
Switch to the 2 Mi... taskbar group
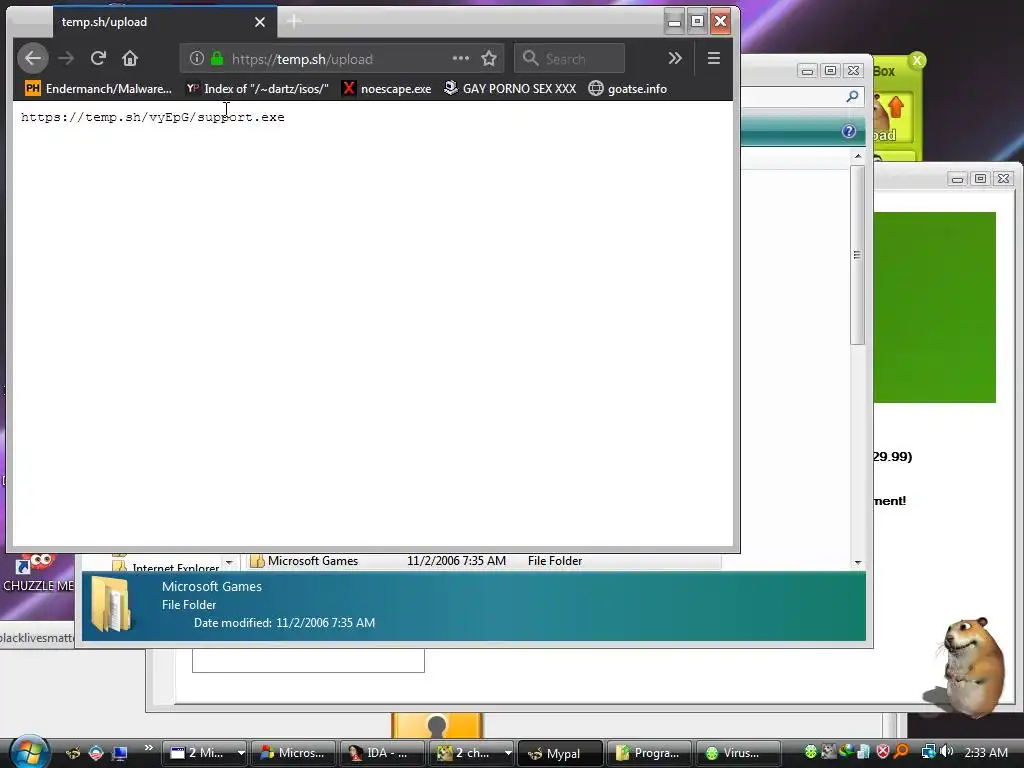(x=199, y=753)
